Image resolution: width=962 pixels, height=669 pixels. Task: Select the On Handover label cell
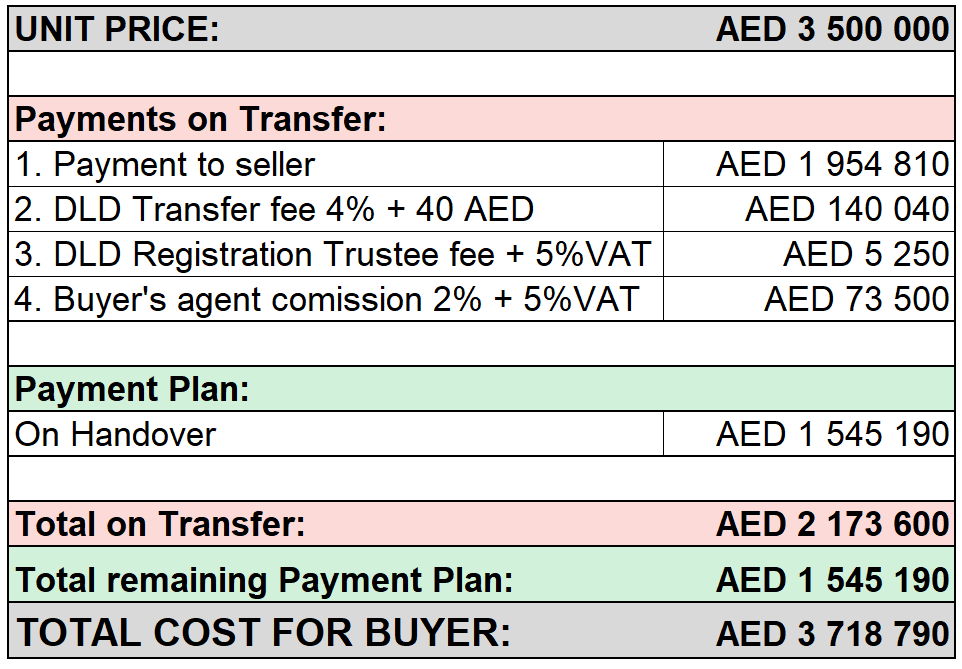pos(336,434)
